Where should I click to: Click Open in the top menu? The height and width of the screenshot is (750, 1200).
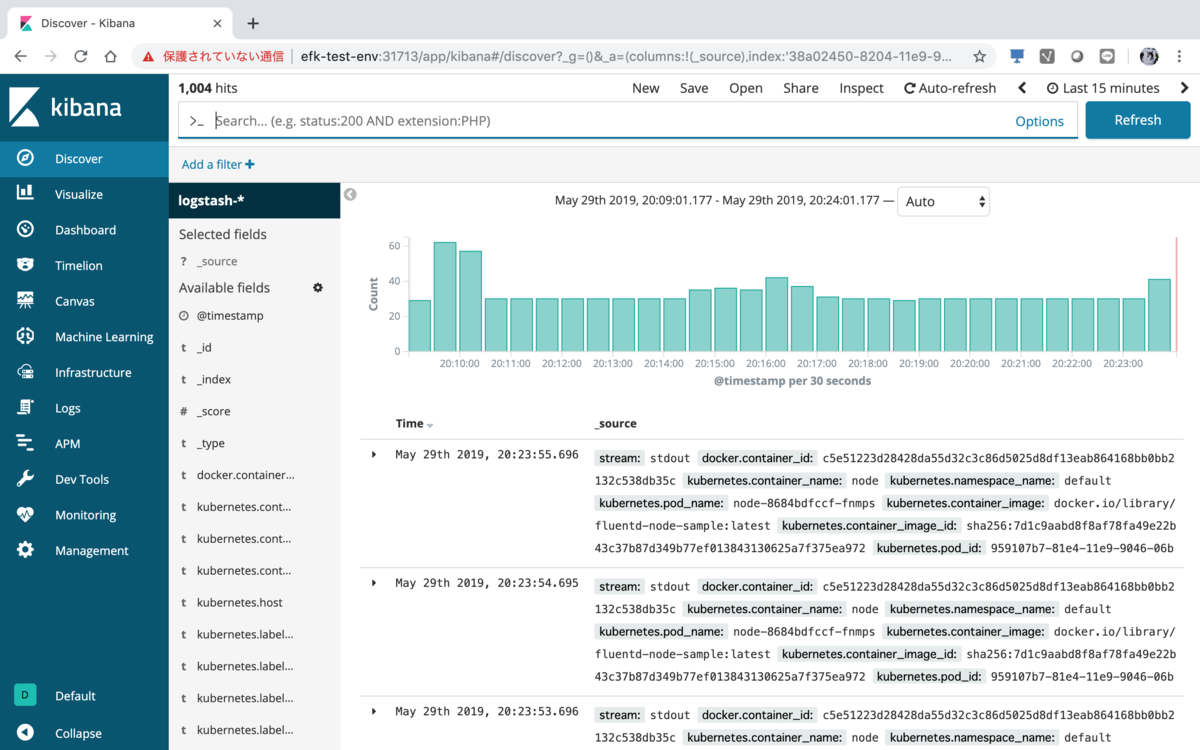coord(746,88)
